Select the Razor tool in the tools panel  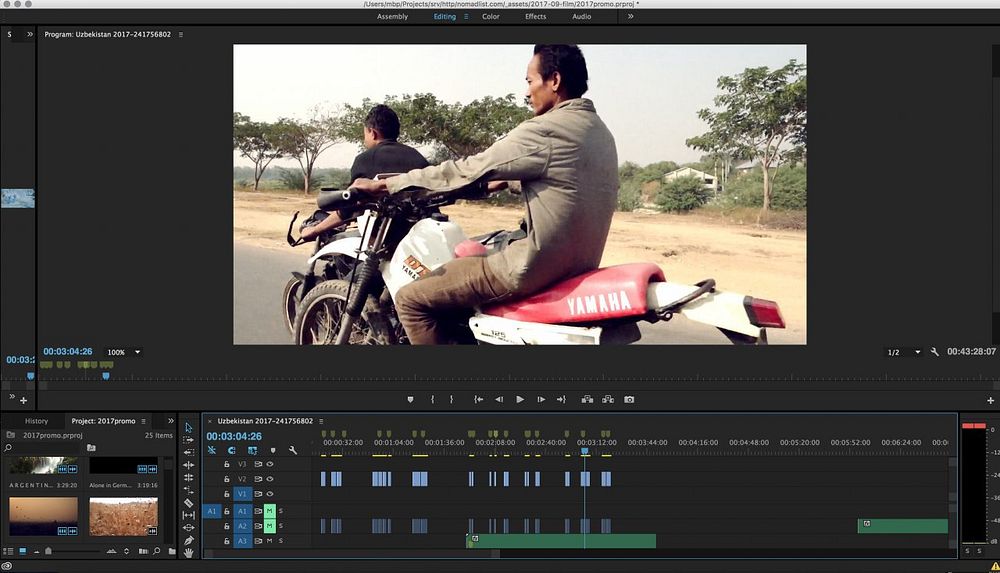(x=189, y=503)
